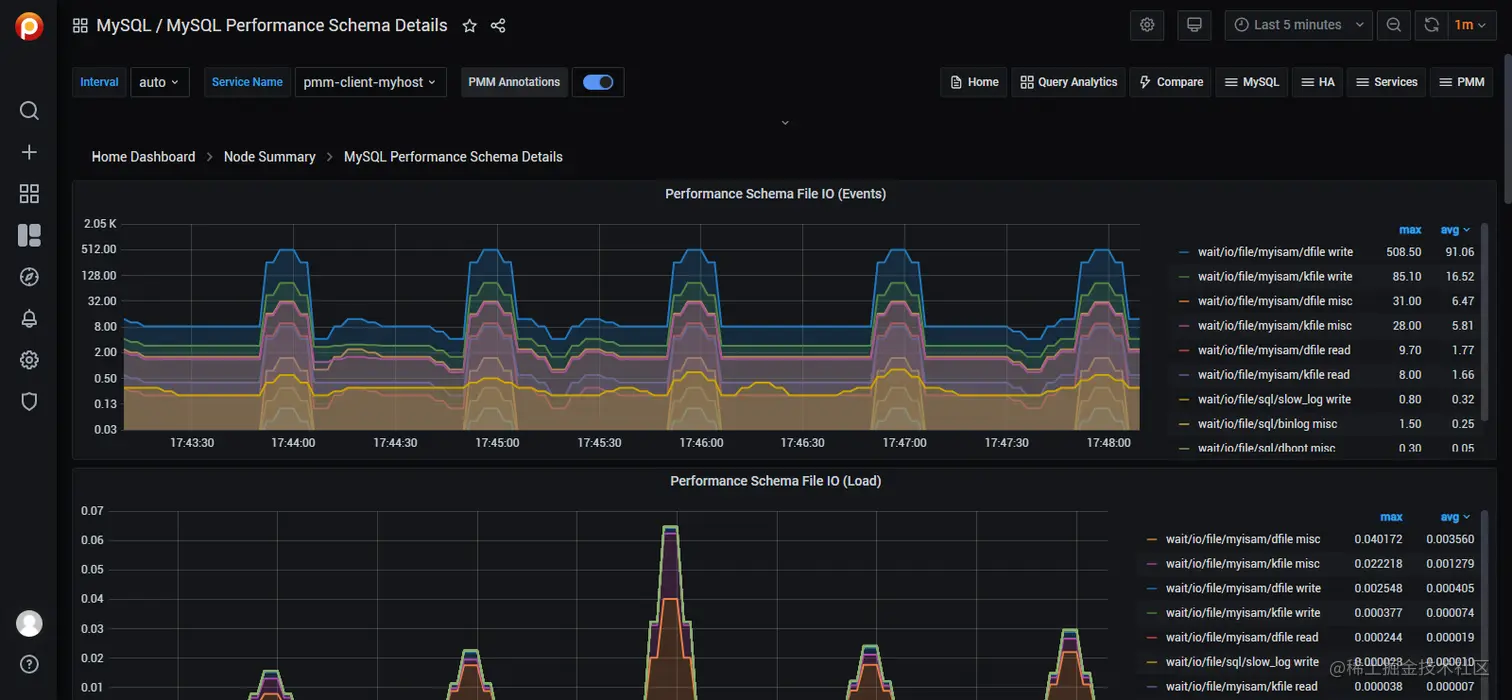Toggle sql/binlog misc series in Events legend
The image size is (1512, 700).
click(1268, 424)
